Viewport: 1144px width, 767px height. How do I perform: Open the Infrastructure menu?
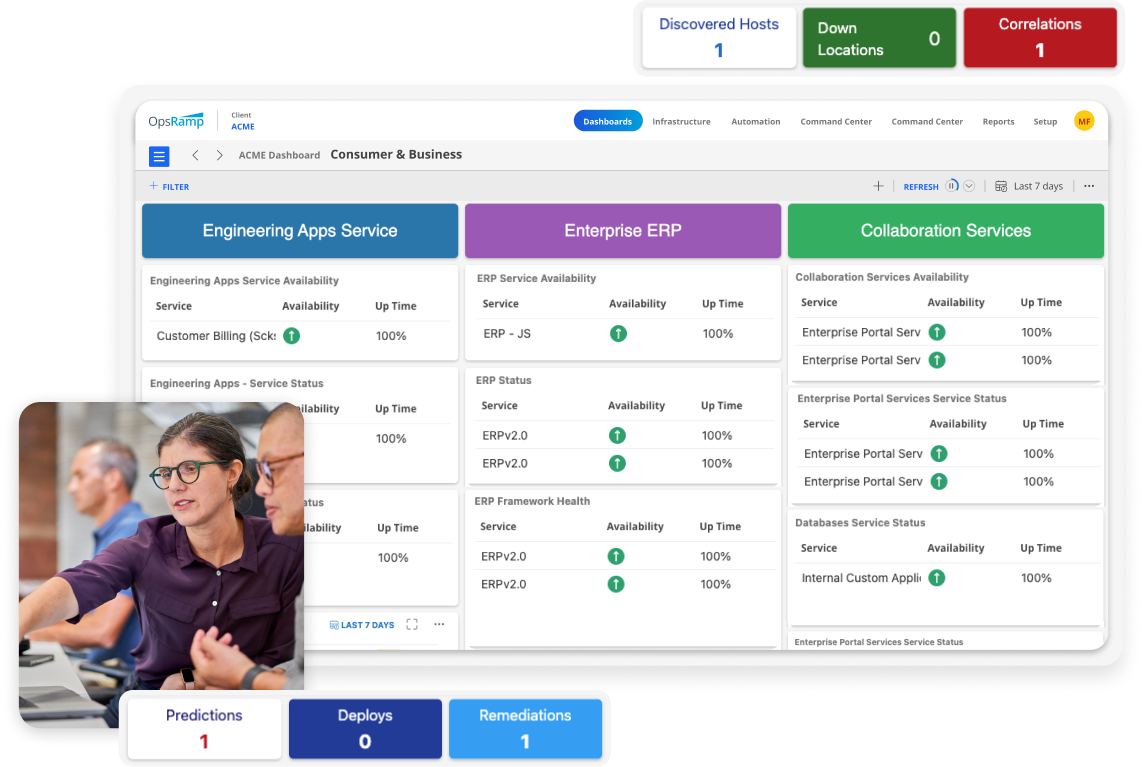pos(681,122)
